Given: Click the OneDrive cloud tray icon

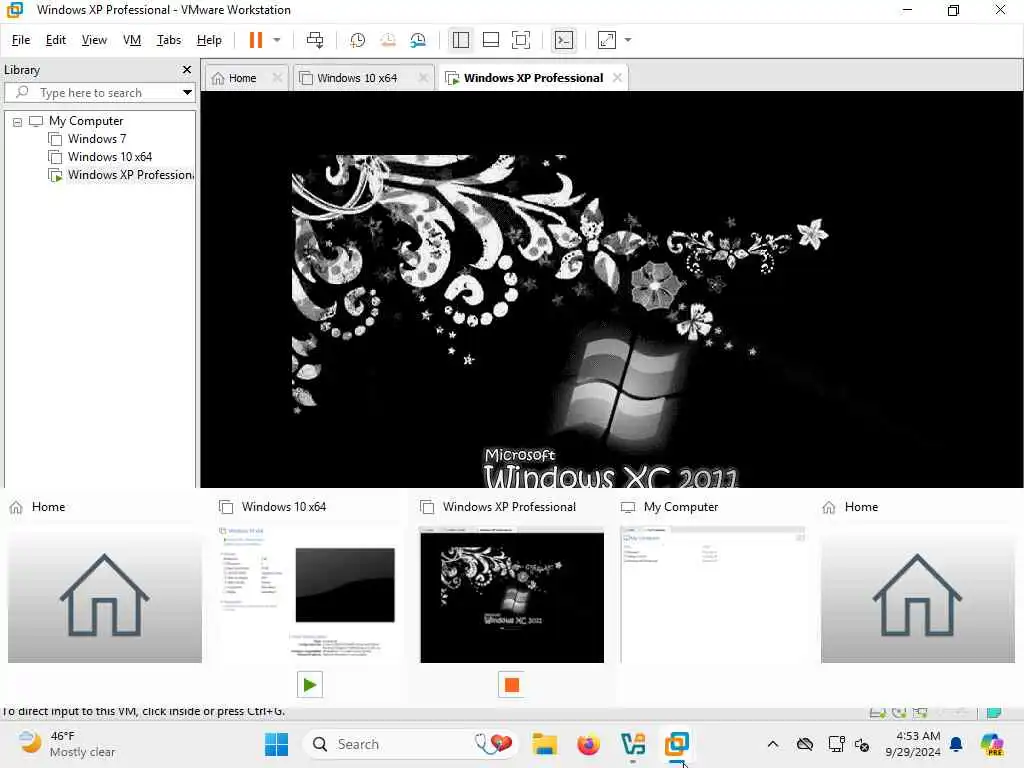Looking at the screenshot, I should tap(805, 744).
